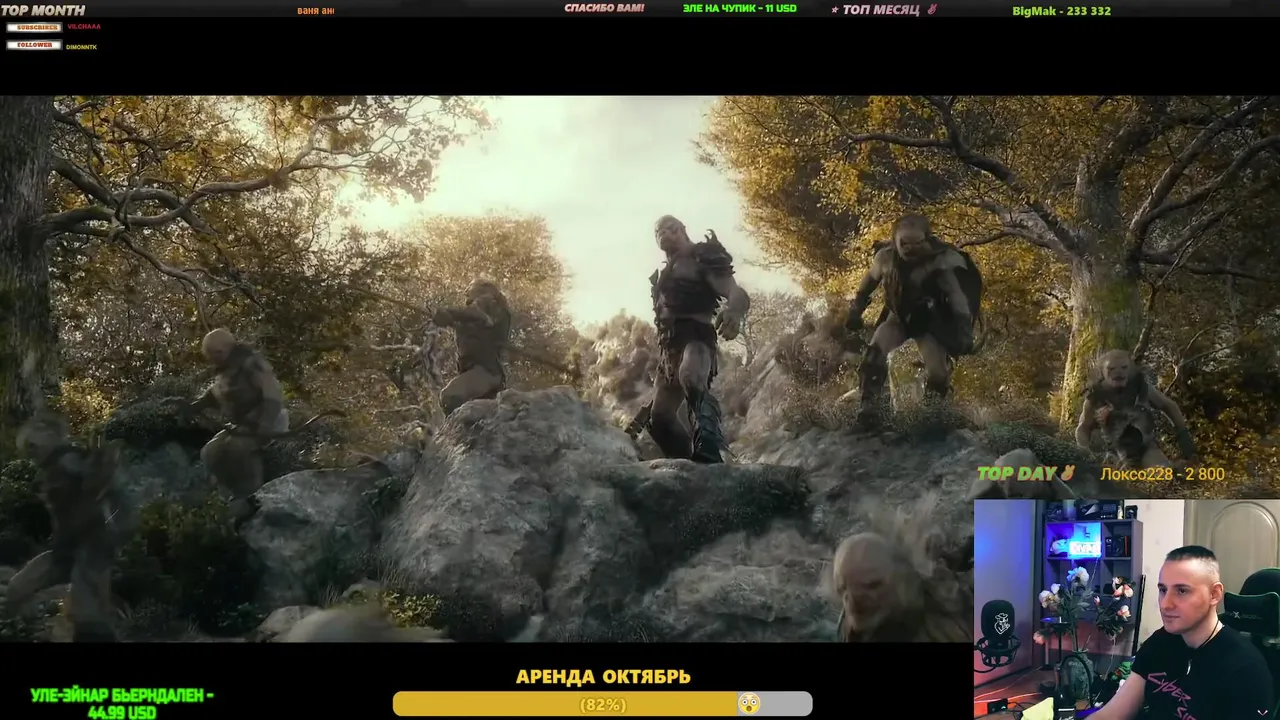Screen dimensions: 1280x720
Task: Click the TOP DAY label
Action: [1016, 474]
